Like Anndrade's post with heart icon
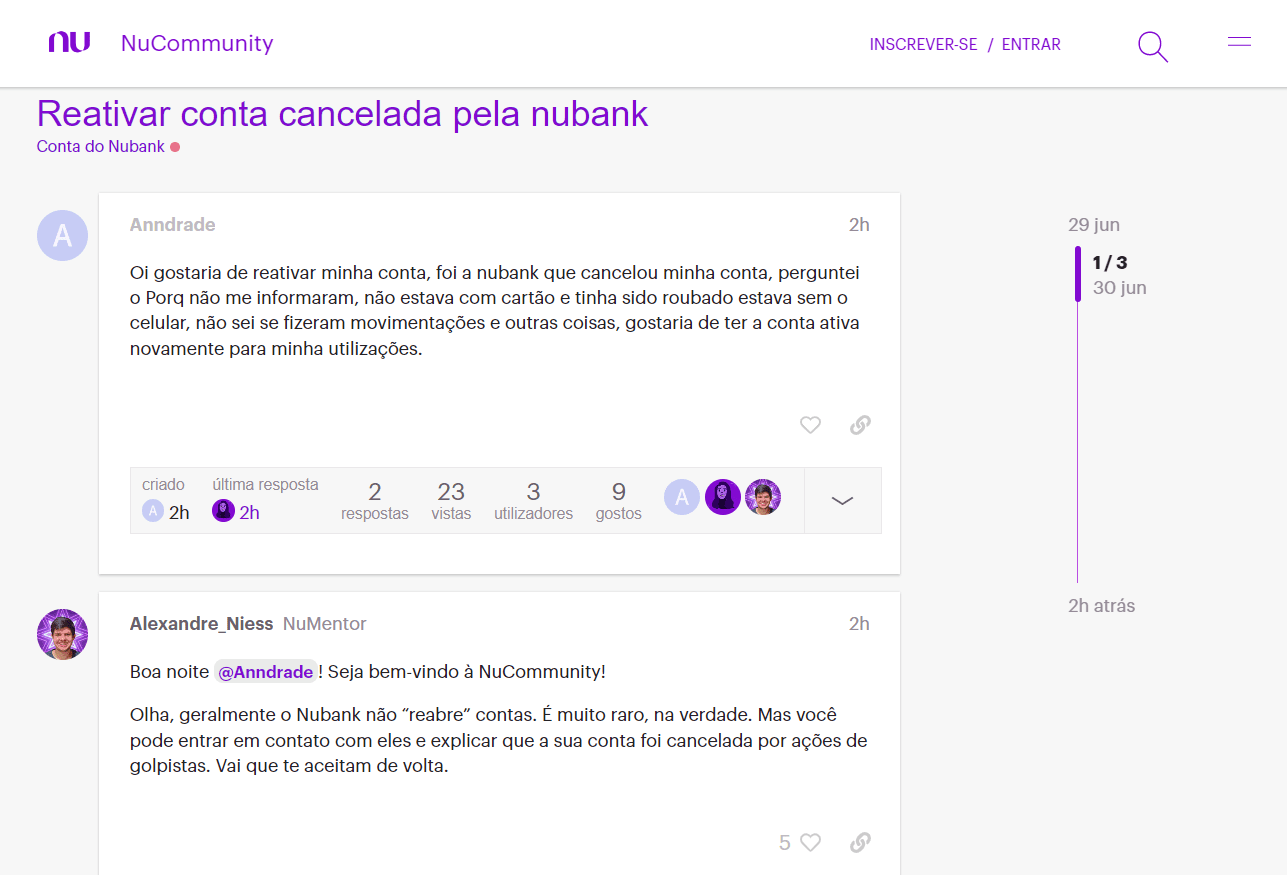 click(x=810, y=425)
